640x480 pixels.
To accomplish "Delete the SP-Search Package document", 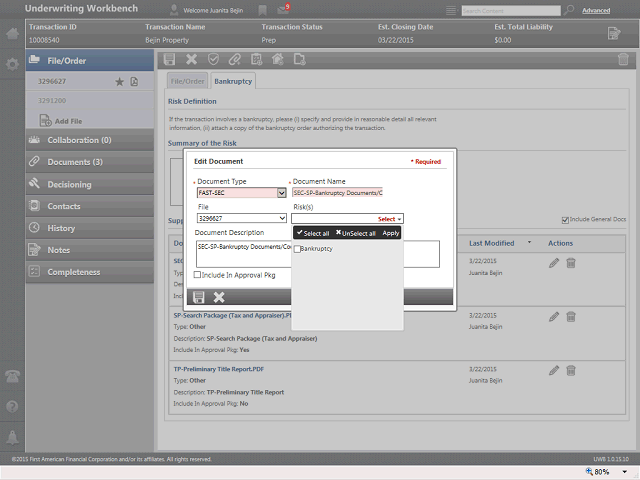I will tap(571, 317).
